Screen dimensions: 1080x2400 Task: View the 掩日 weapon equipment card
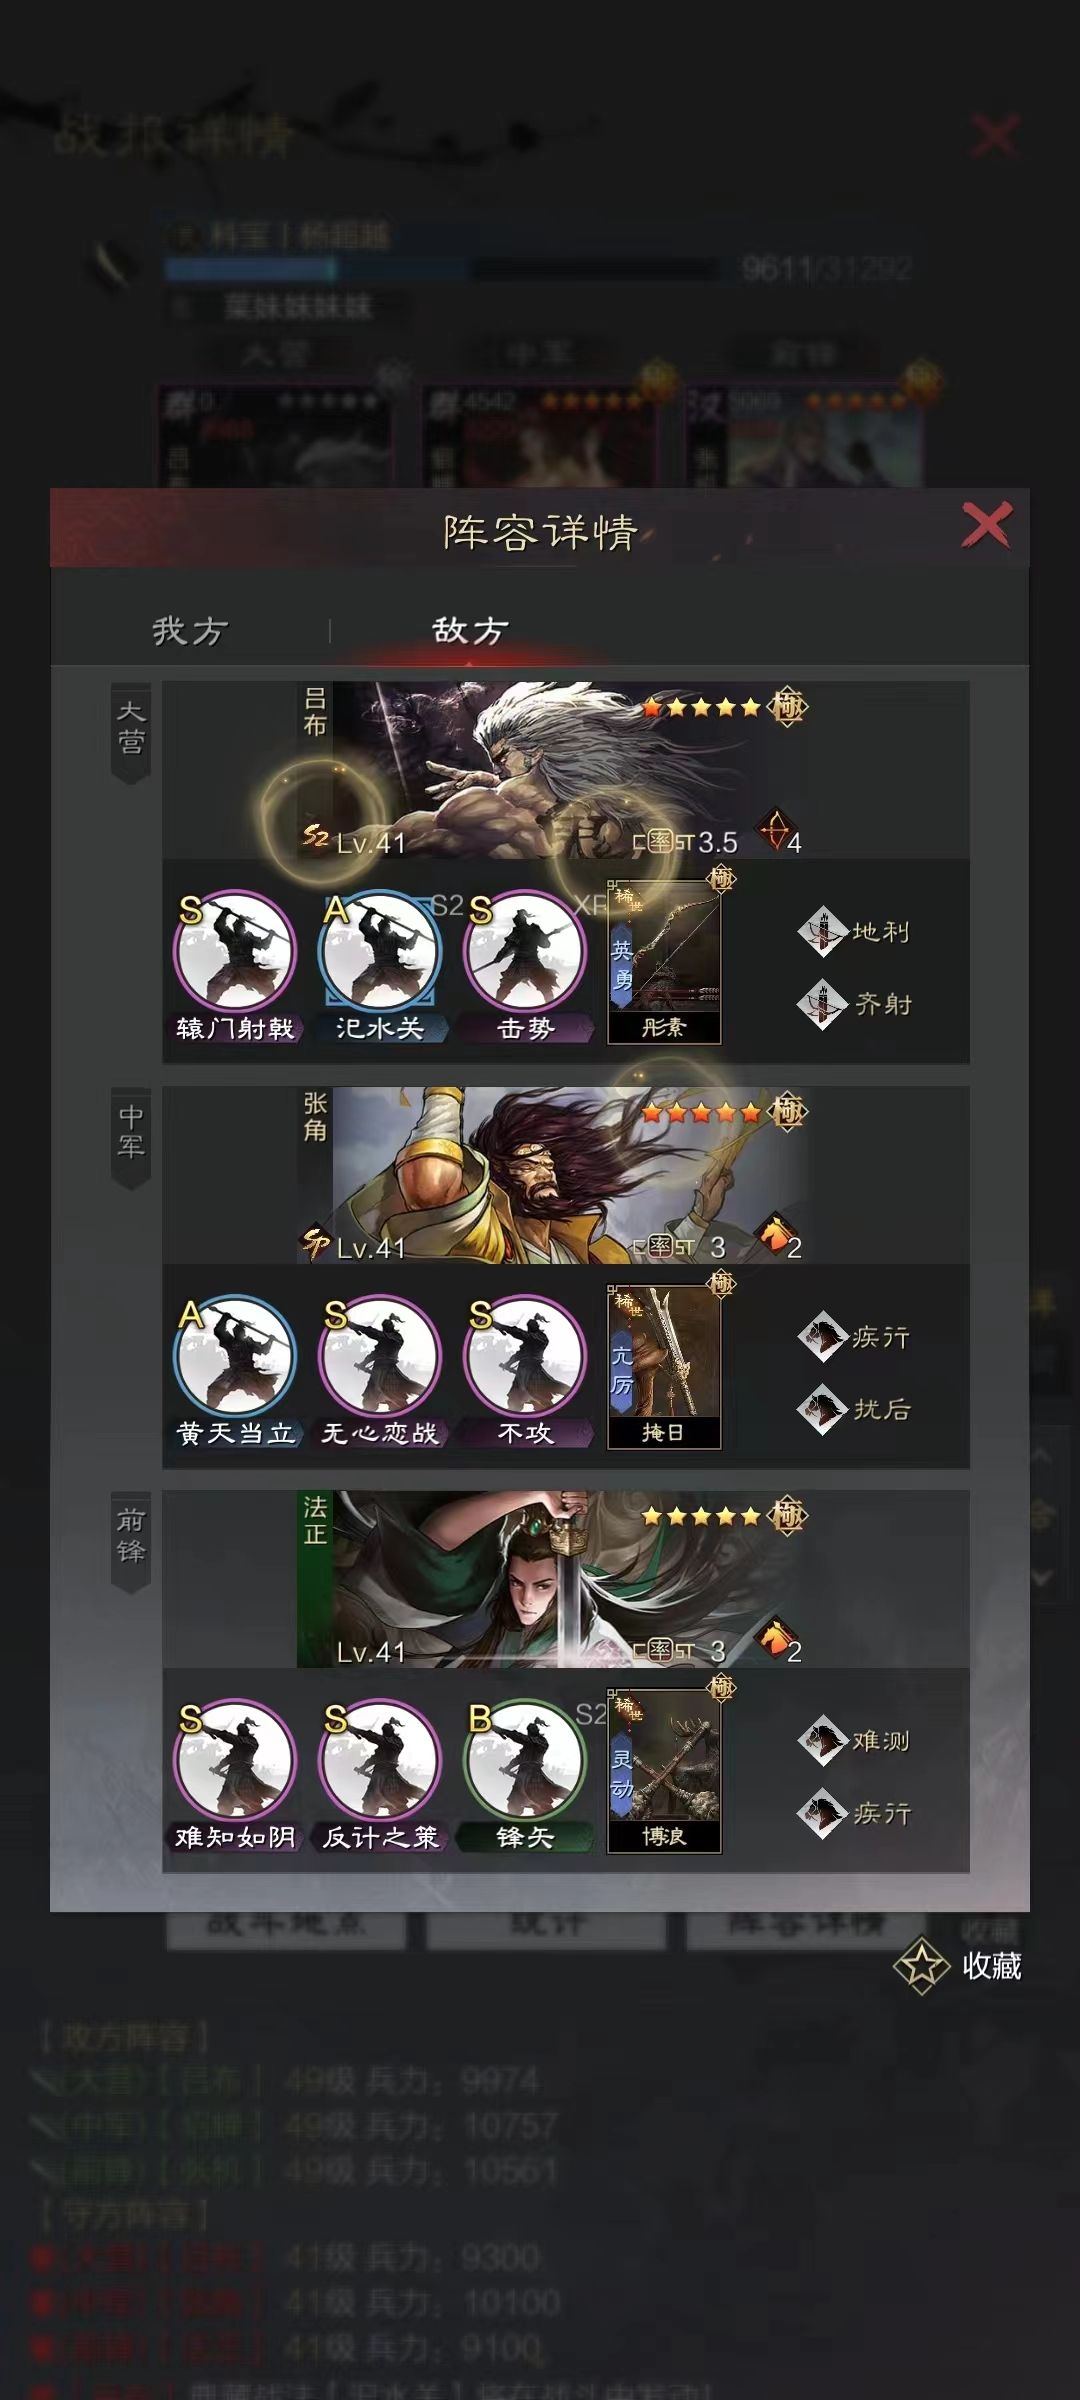tap(665, 1367)
